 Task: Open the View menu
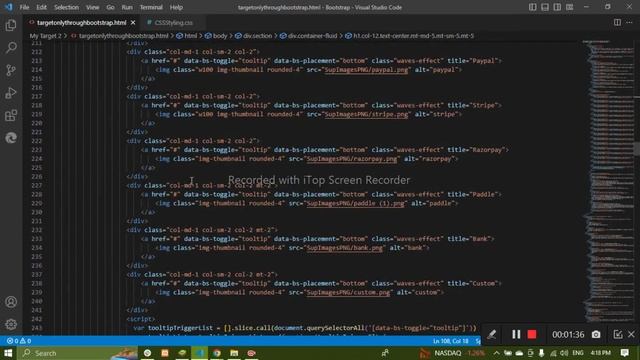tap(92, 7)
